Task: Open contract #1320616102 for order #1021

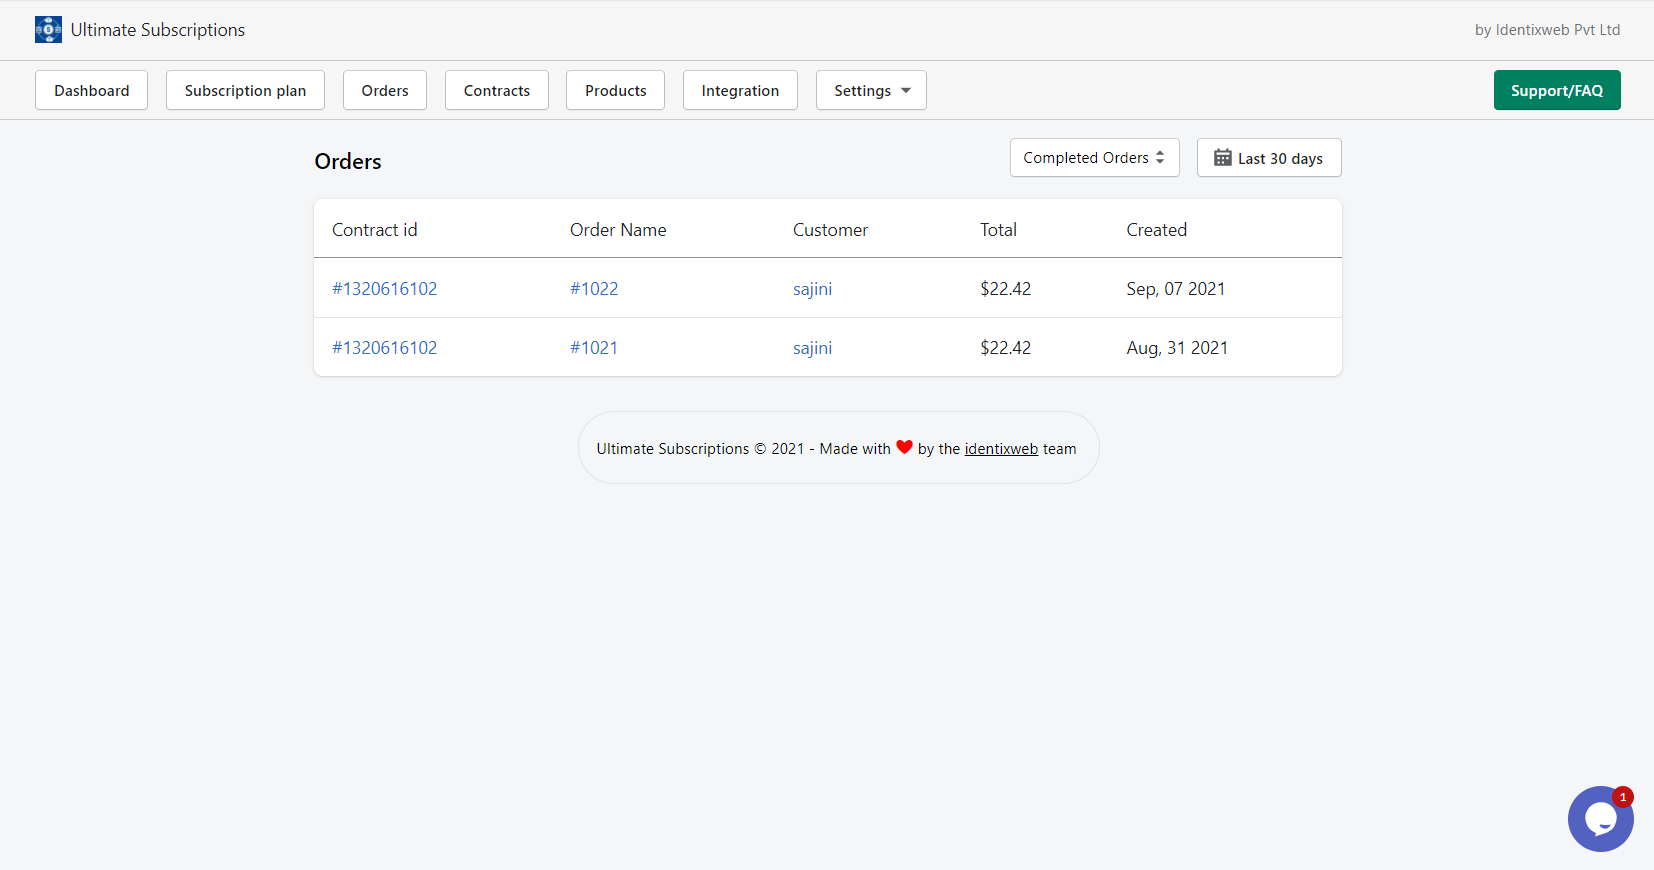Action: coord(384,348)
